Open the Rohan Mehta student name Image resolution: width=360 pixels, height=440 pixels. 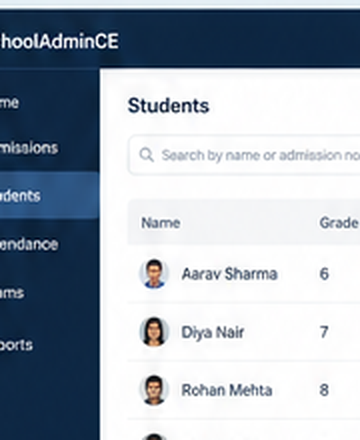click(227, 390)
